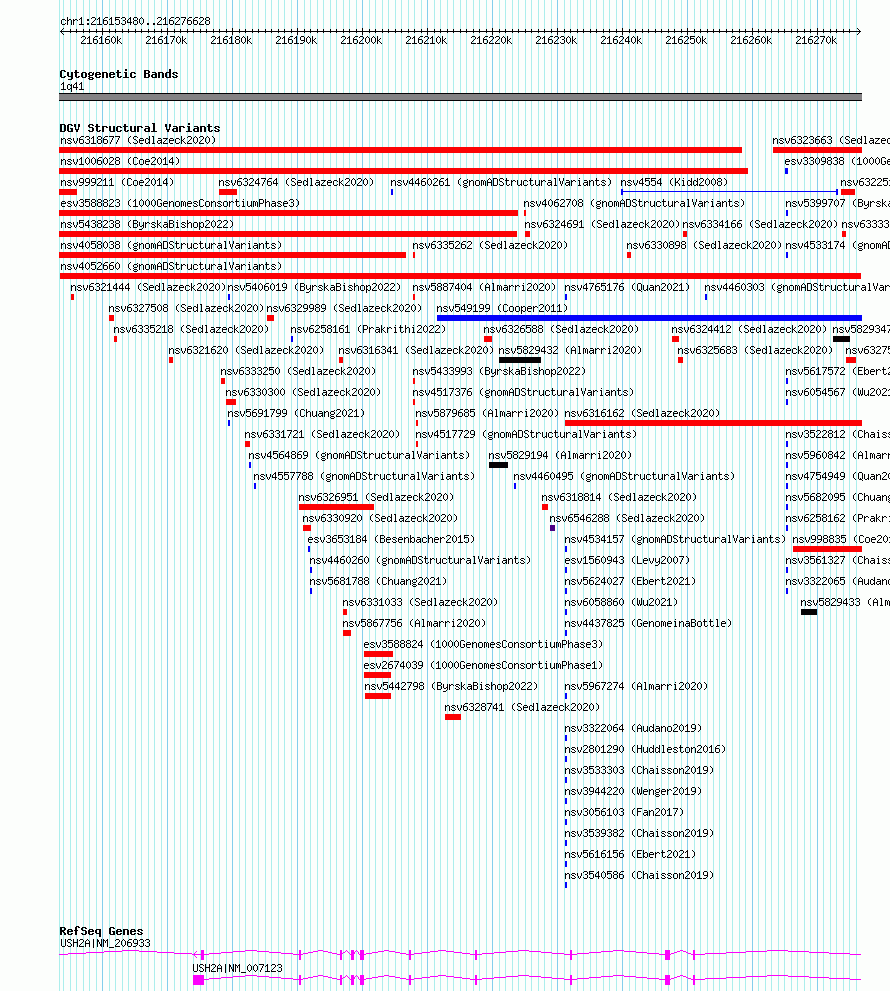
Task: Click the red nsv6326951 variant bar
Action: tap(336, 507)
